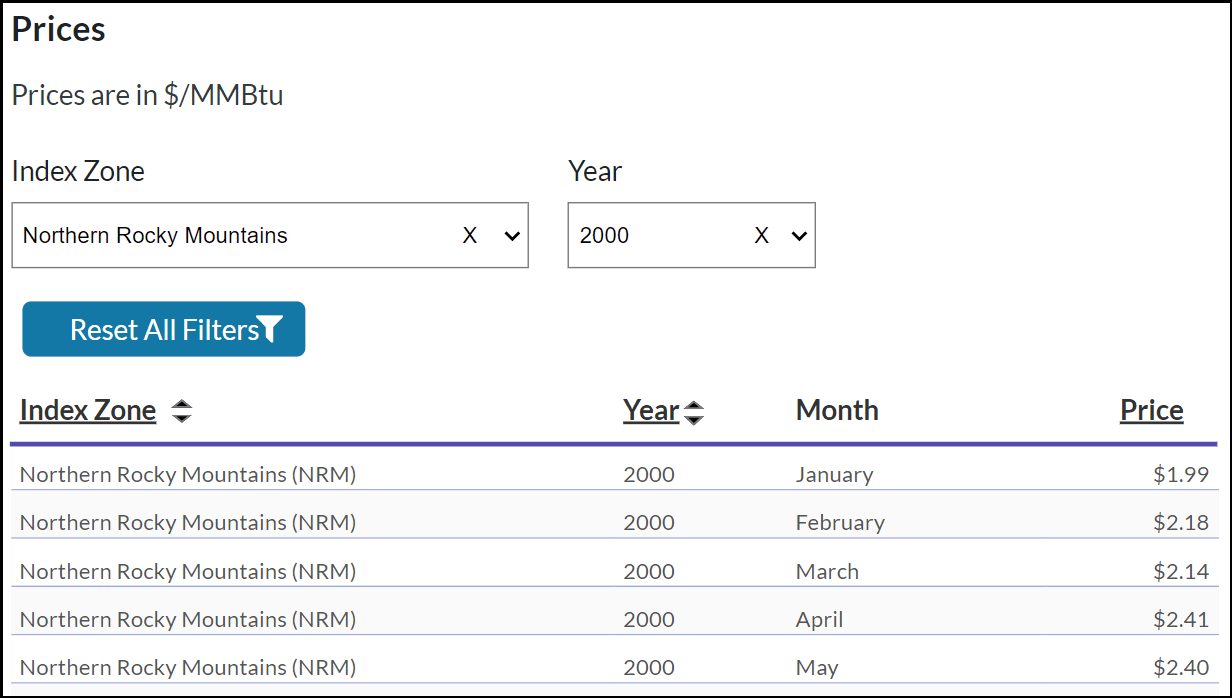Open the Northern Rocky Mountains combo box
Image resolution: width=1232 pixels, height=698 pixels.
[x=230, y=236]
